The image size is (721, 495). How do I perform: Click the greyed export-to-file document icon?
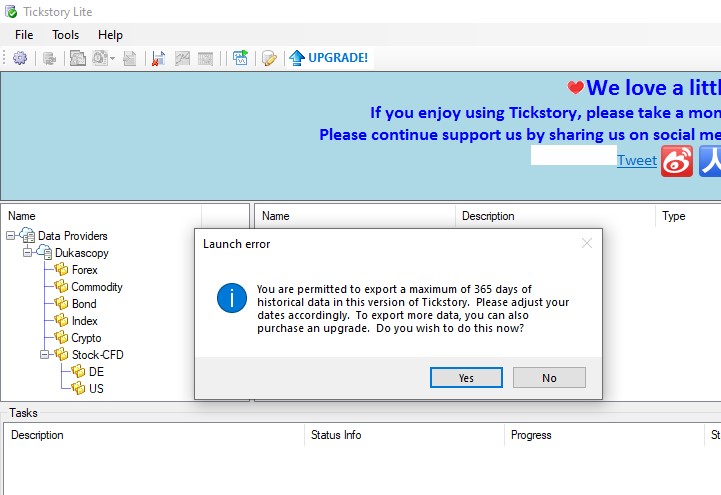pos(130,58)
